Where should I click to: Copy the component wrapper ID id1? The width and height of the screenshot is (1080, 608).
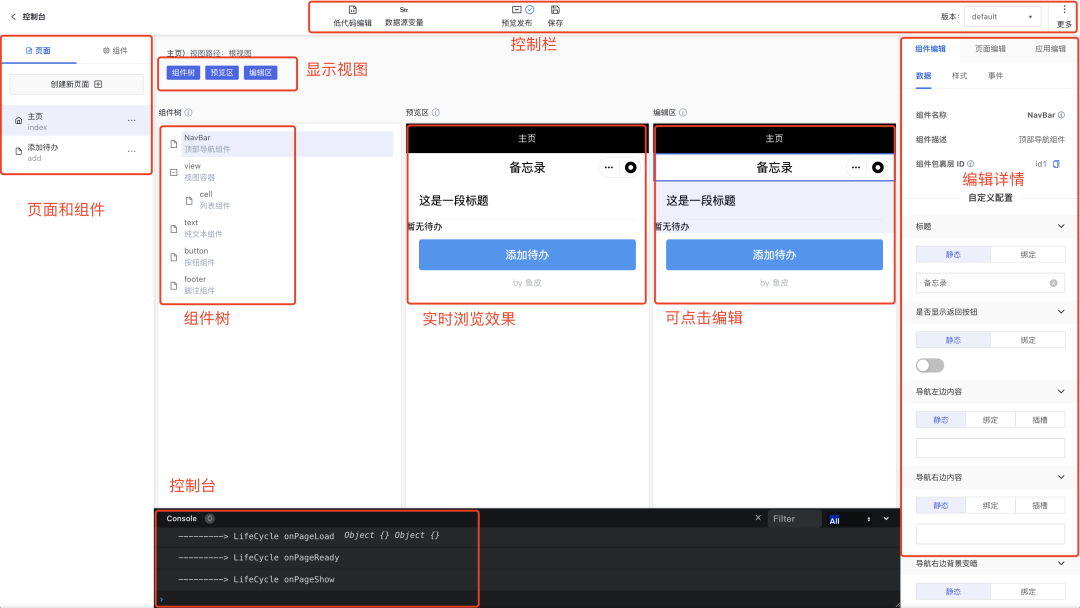[x=1056, y=163]
